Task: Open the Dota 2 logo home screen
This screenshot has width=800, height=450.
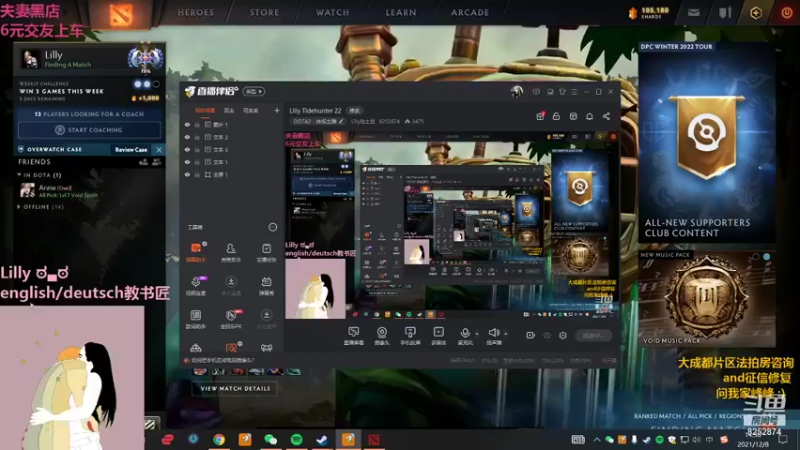Action: coord(121,14)
